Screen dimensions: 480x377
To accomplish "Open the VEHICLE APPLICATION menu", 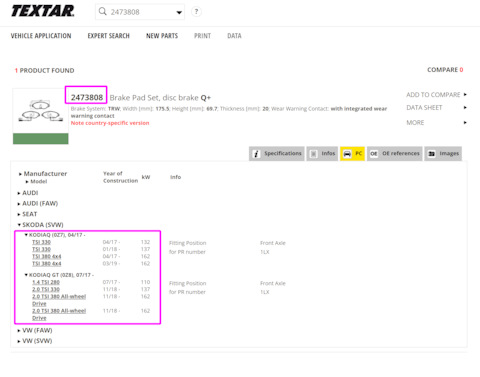I will click(x=41, y=36).
